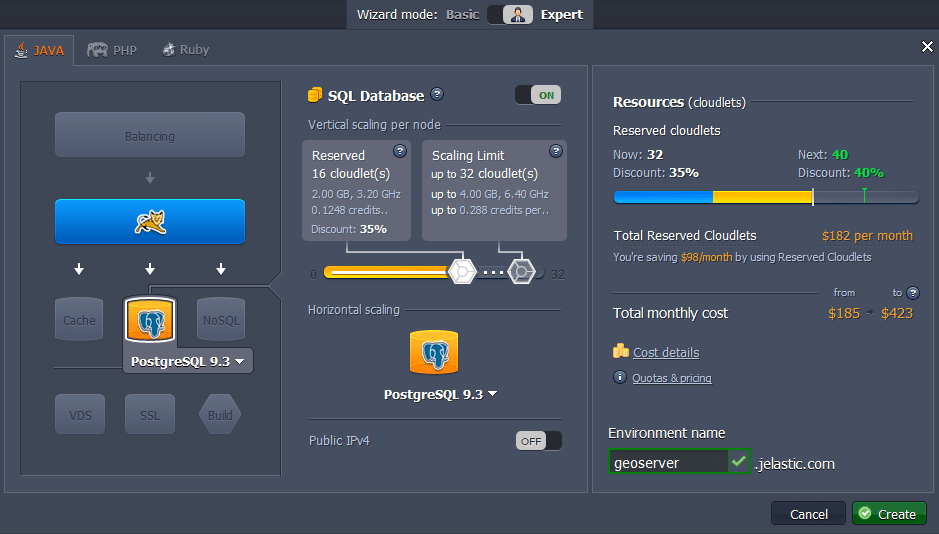Viewport: 939px width, 534px height.
Task: Click the 'Next: 40' cloudlets value
Action: [823, 154]
